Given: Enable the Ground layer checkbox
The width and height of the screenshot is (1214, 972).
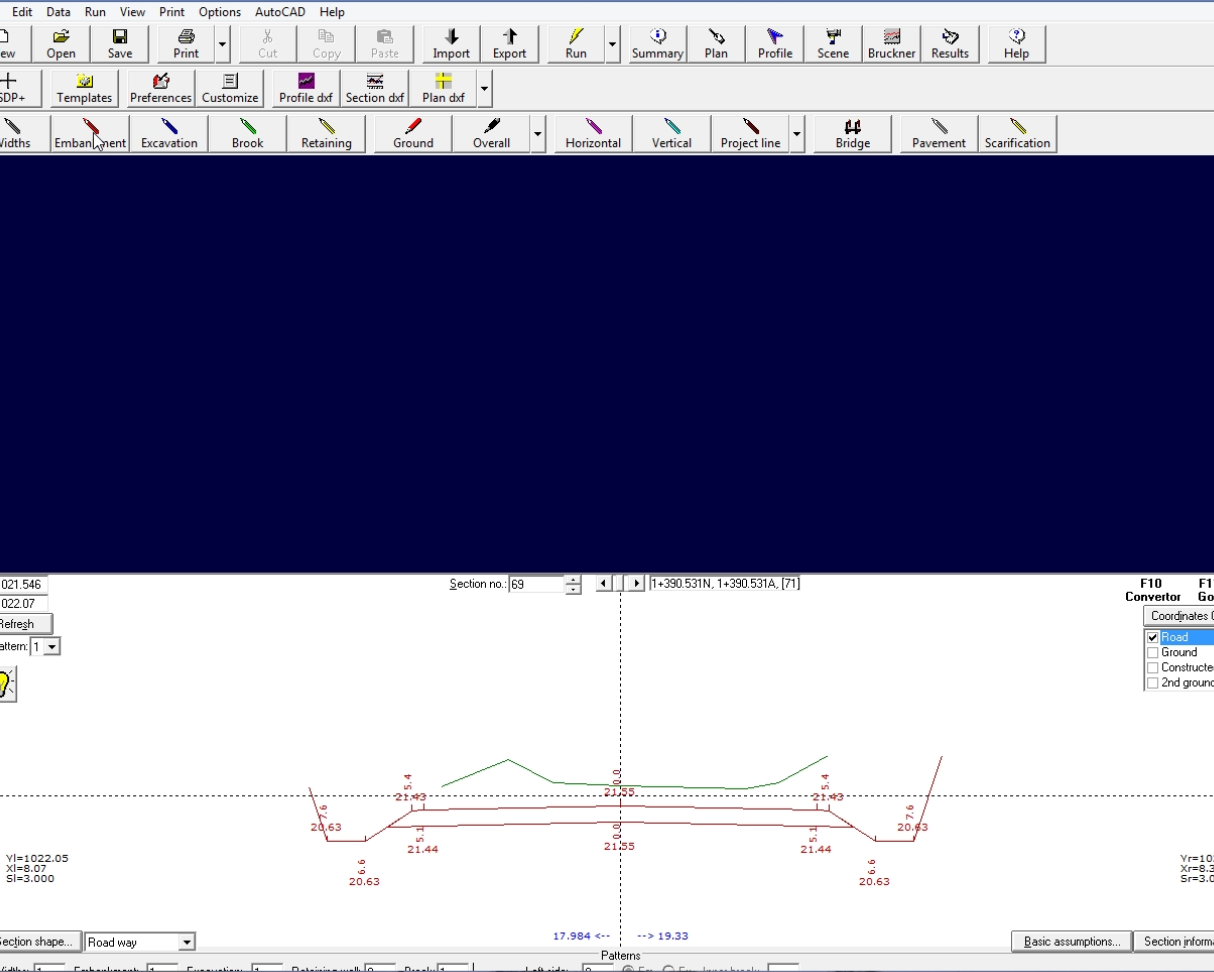Looking at the screenshot, I should (x=1153, y=652).
